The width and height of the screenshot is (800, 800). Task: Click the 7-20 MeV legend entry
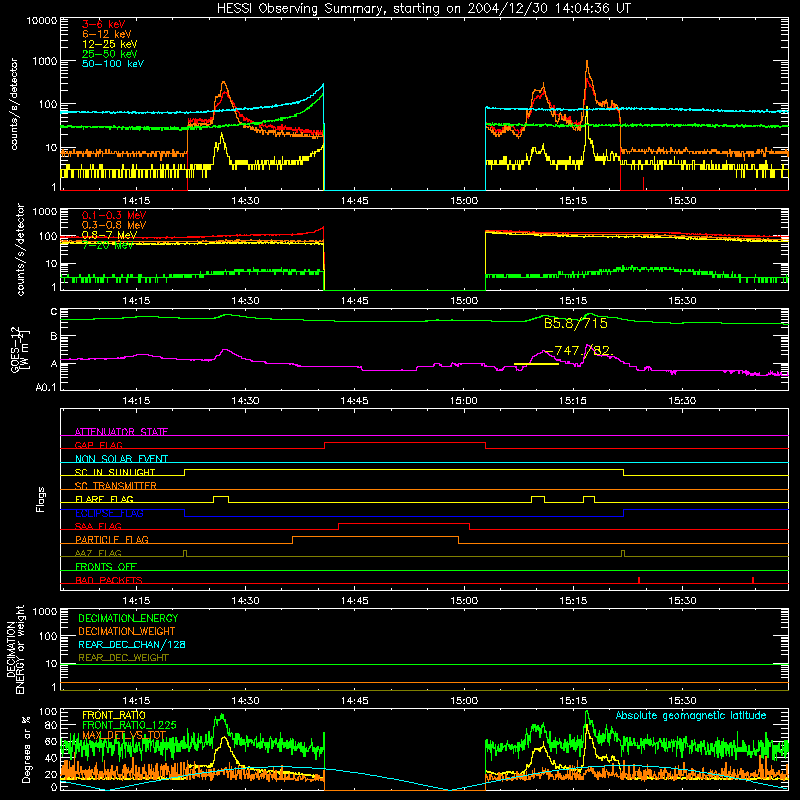pos(108,245)
